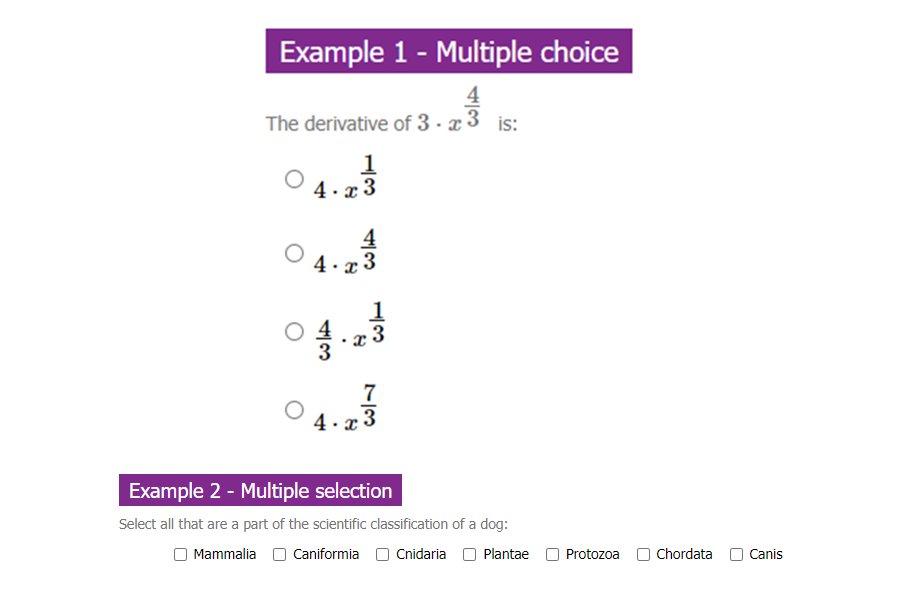Check the Canis checkbox
Viewport: 907px width, 605px height.
[736, 555]
